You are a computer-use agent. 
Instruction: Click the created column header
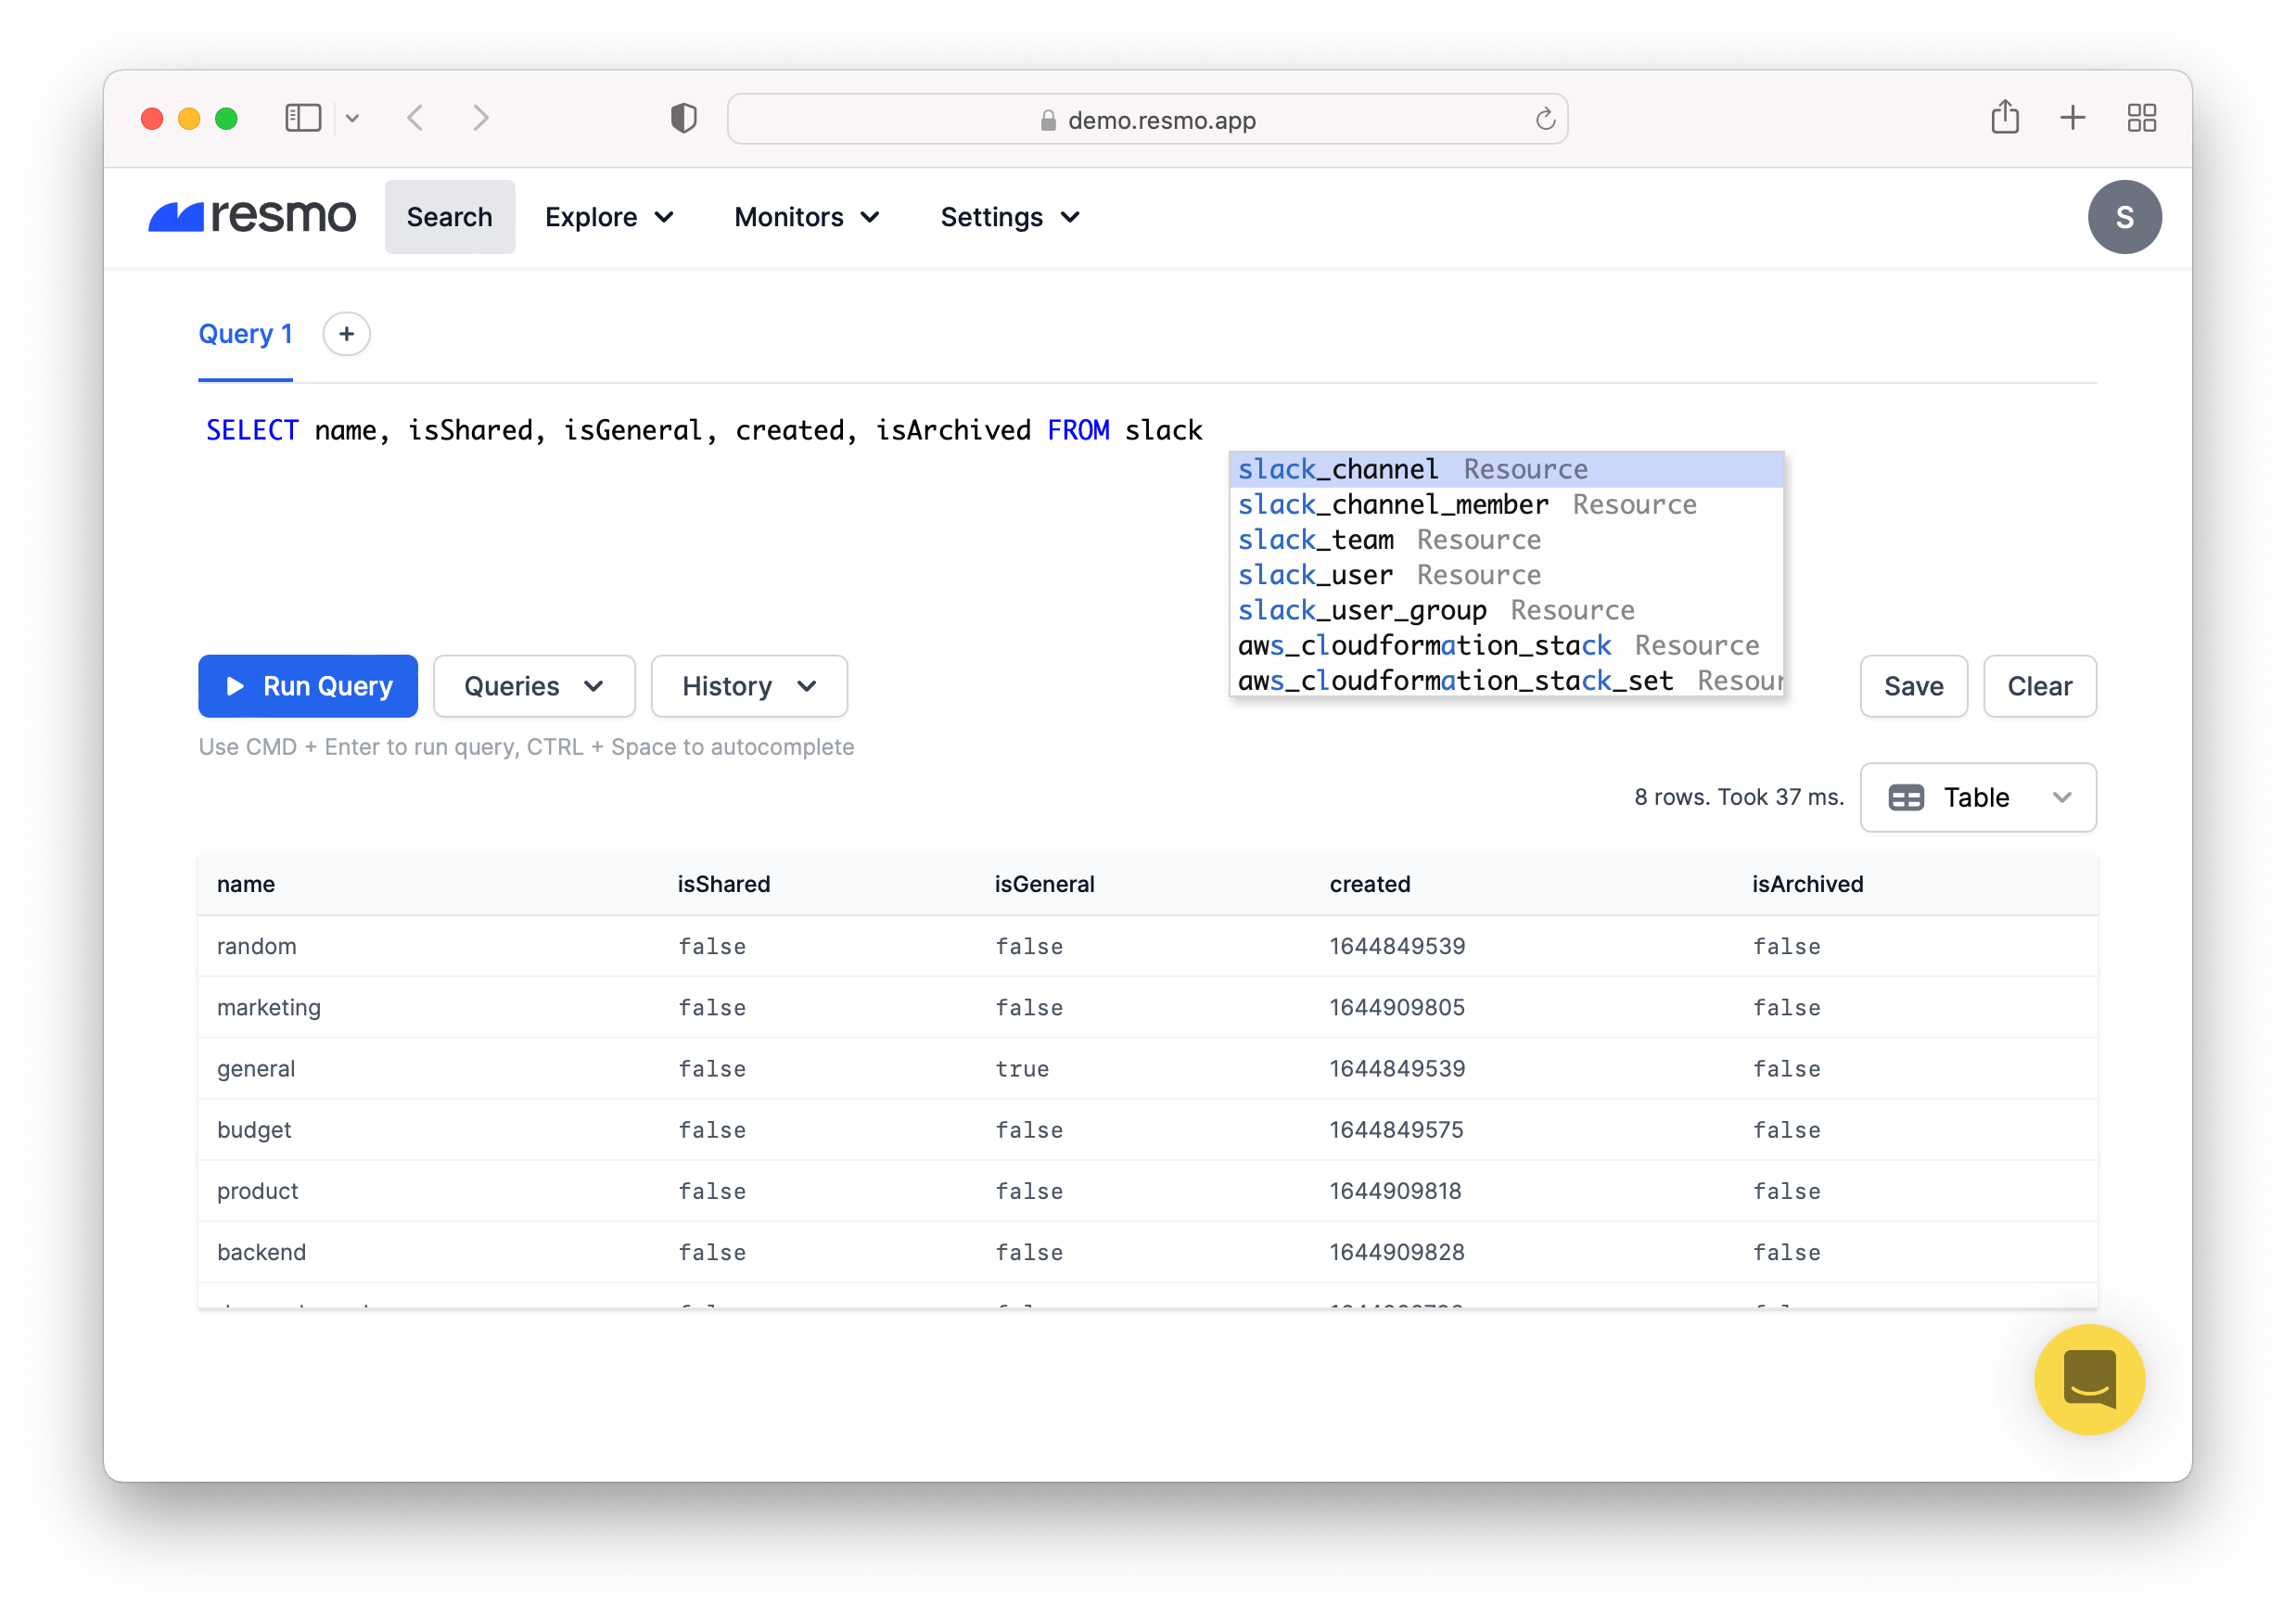(1369, 884)
